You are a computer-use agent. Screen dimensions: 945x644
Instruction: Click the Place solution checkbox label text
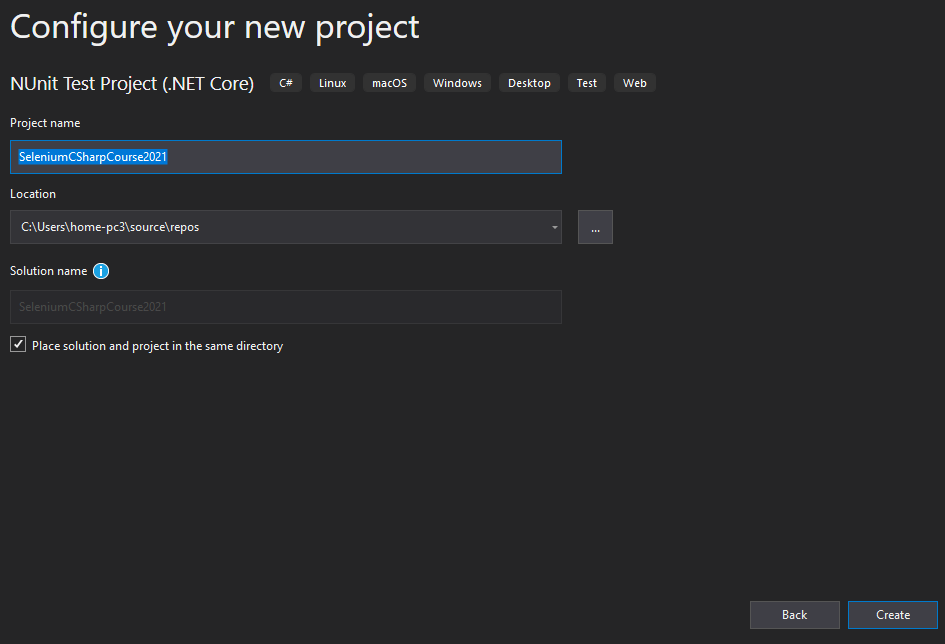pyautogui.click(x=157, y=346)
